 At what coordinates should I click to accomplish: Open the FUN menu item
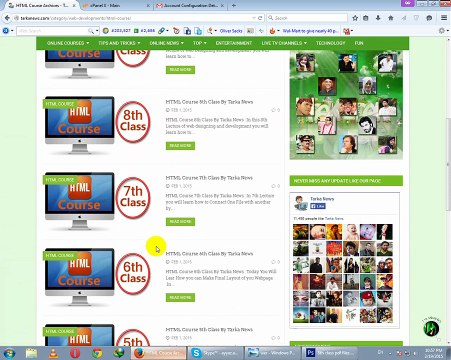[x=359, y=43]
